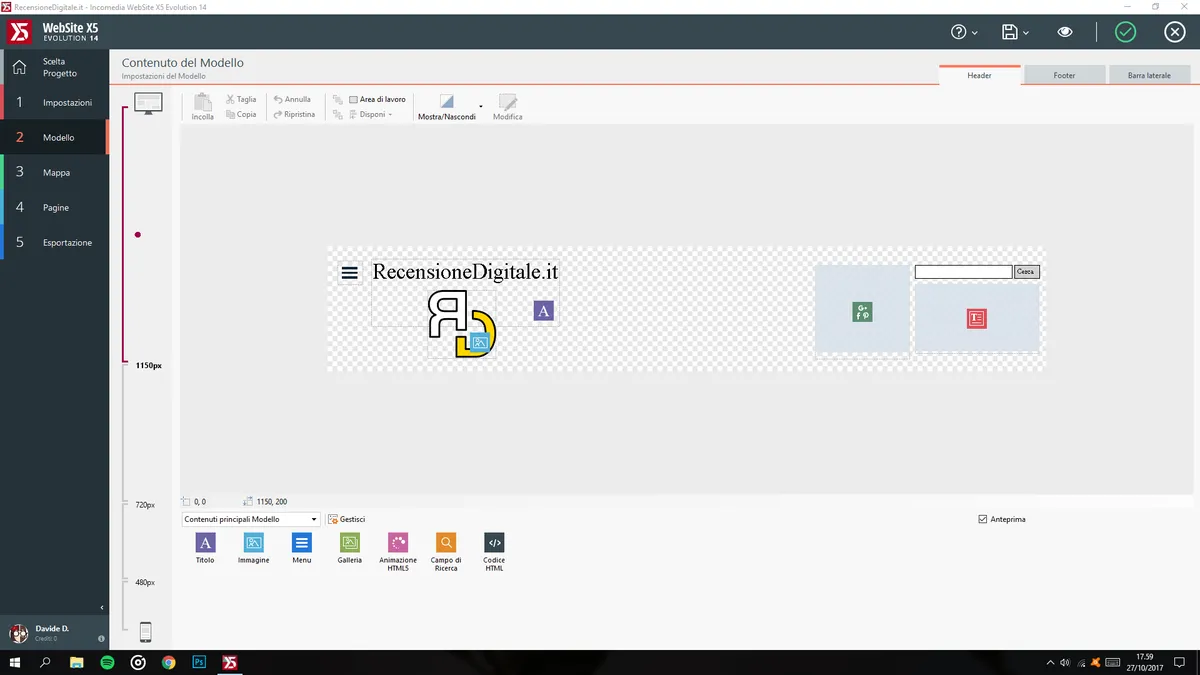The image size is (1200, 675).
Task: Click the search input field on the canvas
Action: click(964, 272)
